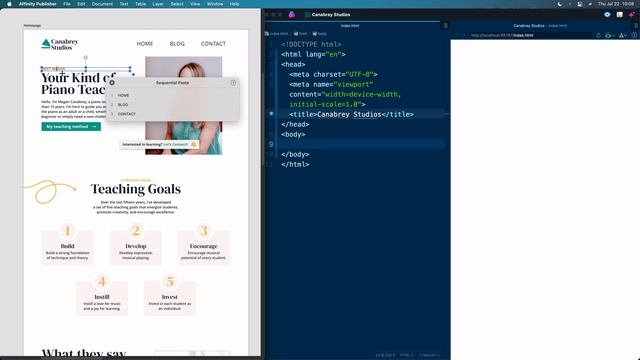Click the Canabrey Studios logo in the mockup

point(60,44)
